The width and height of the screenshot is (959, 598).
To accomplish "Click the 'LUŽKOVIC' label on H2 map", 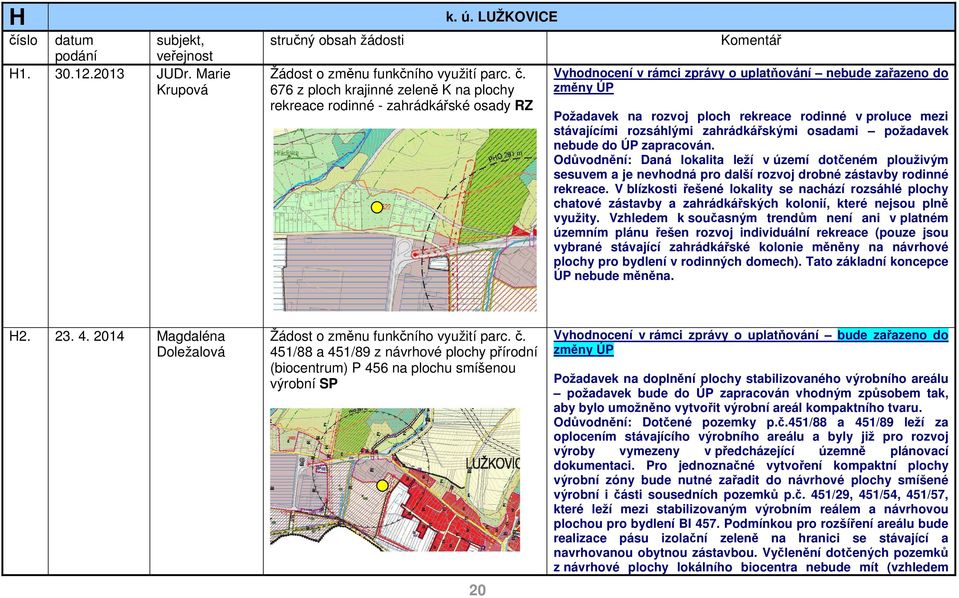I will coord(492,463).
